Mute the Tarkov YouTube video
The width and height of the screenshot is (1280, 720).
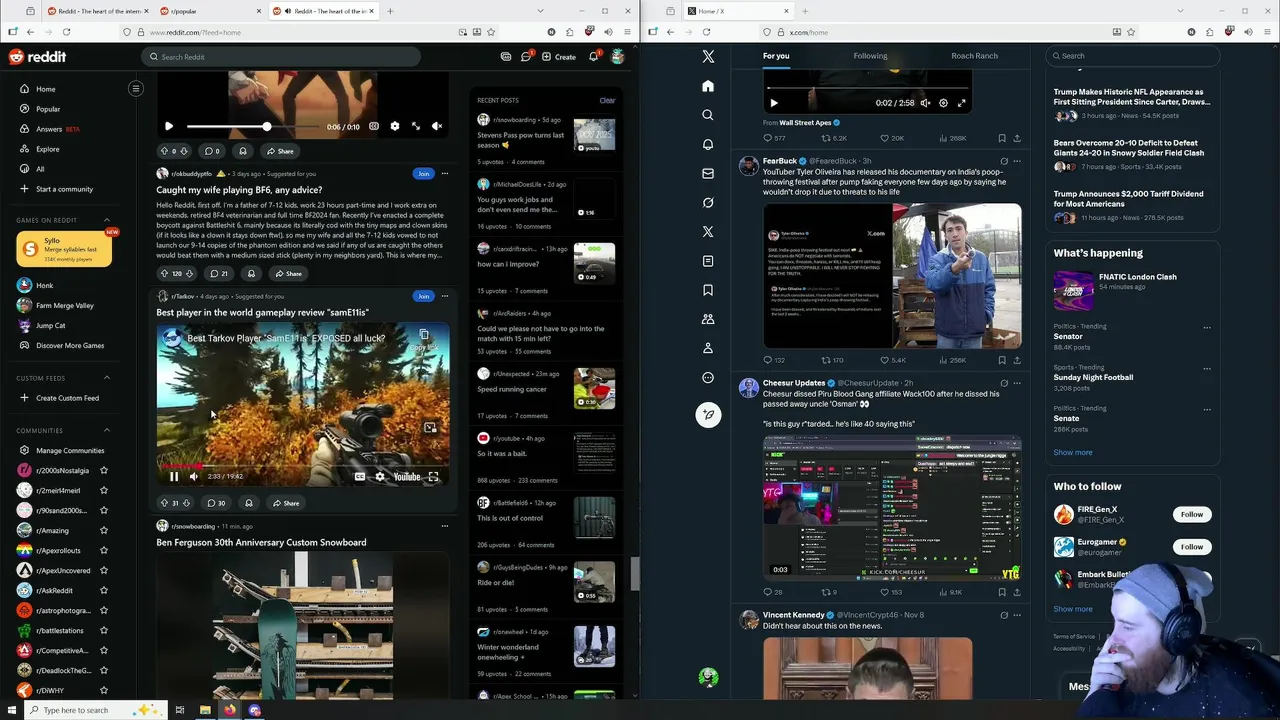(194, 477)
